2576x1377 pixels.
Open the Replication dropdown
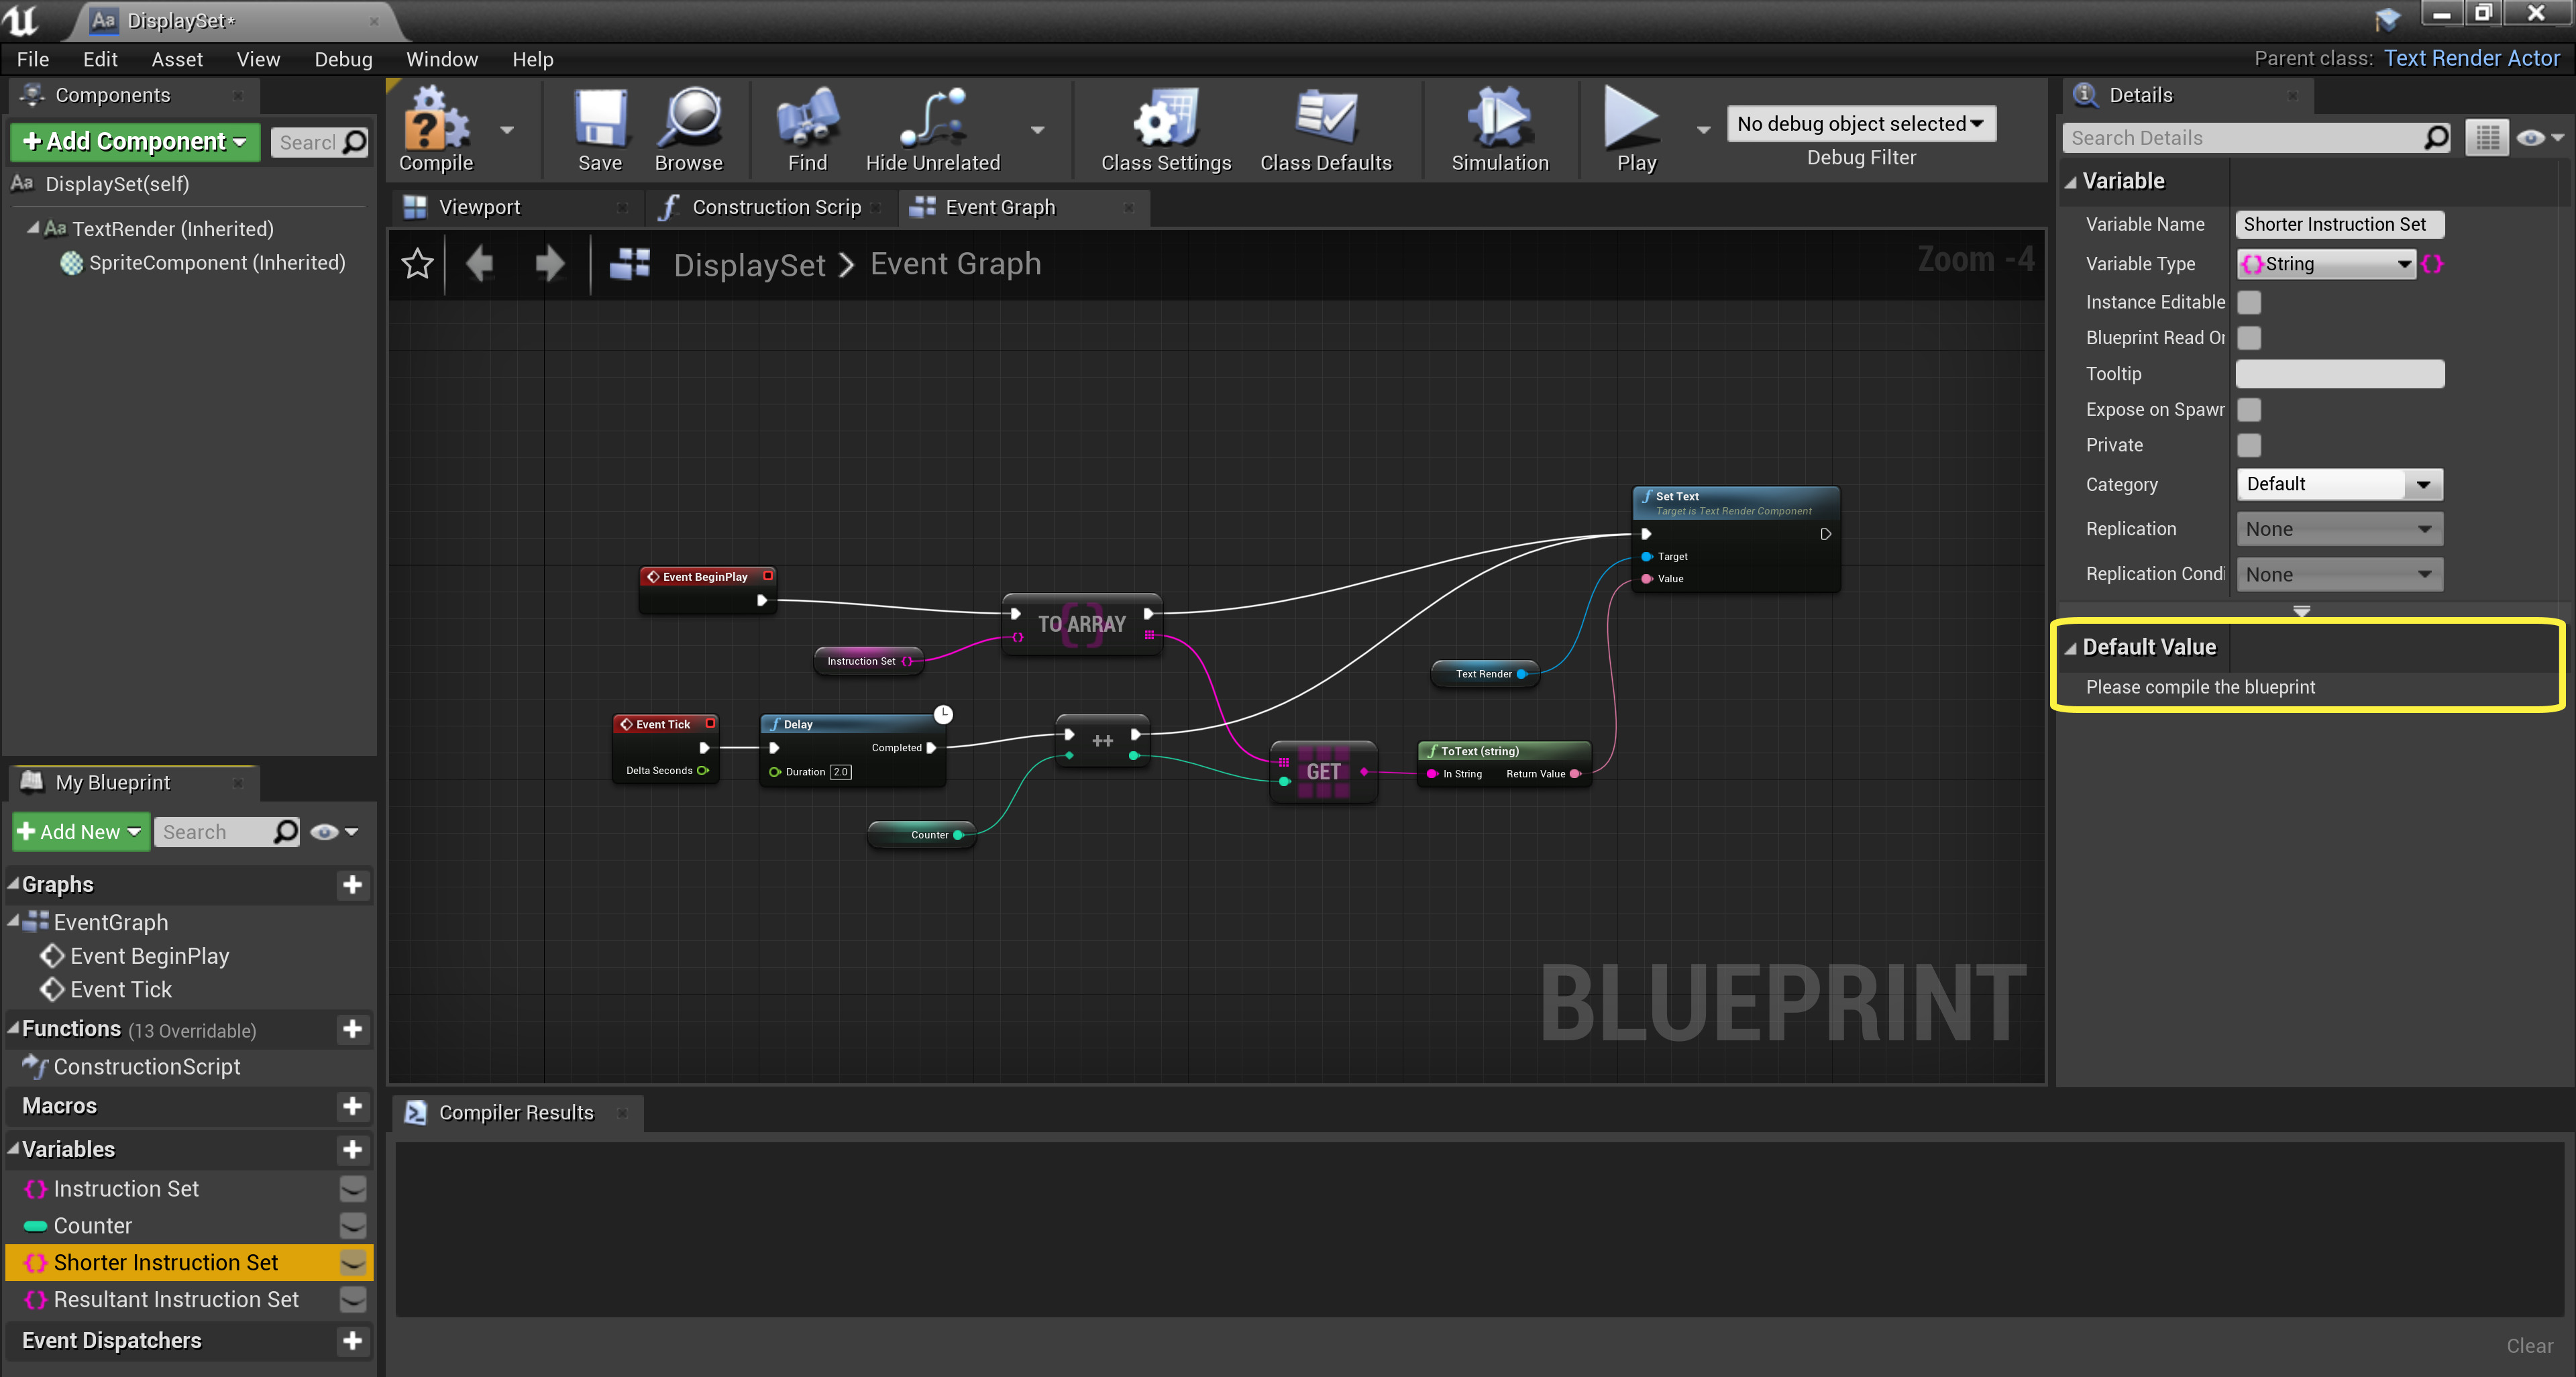pos(2338,529)
